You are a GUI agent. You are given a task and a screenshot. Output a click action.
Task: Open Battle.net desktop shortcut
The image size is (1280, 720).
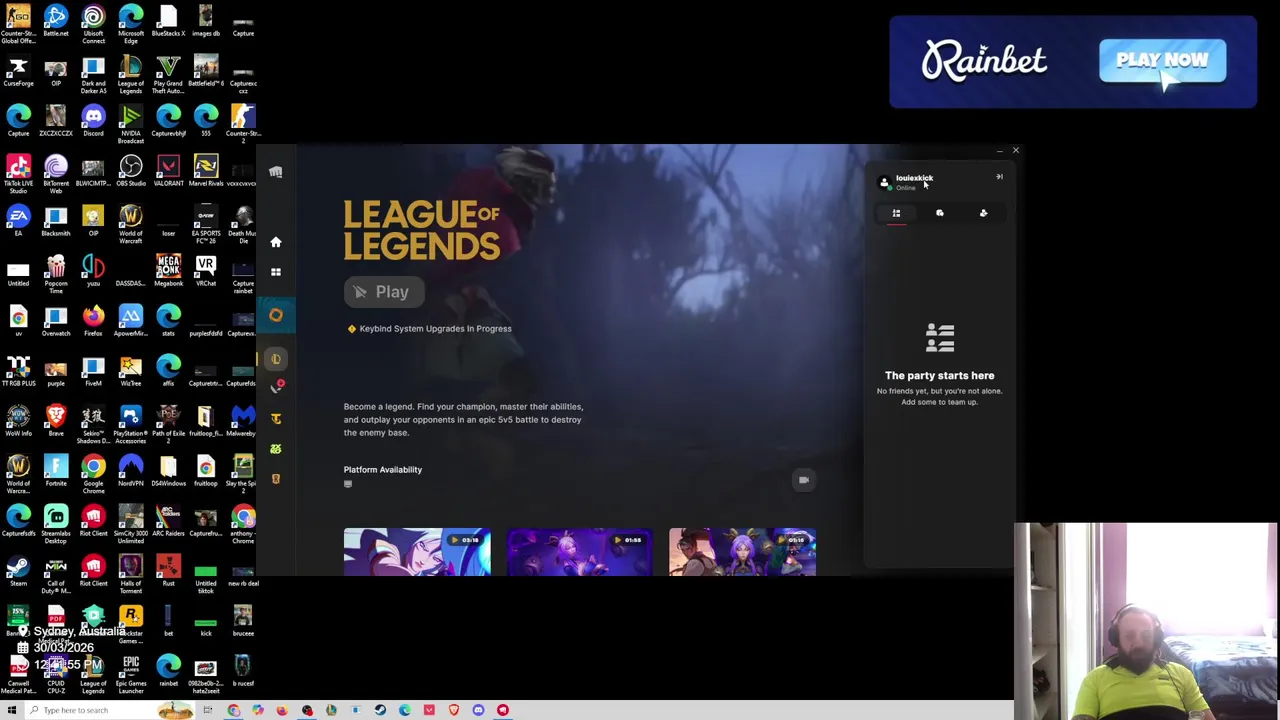(56, 21)
